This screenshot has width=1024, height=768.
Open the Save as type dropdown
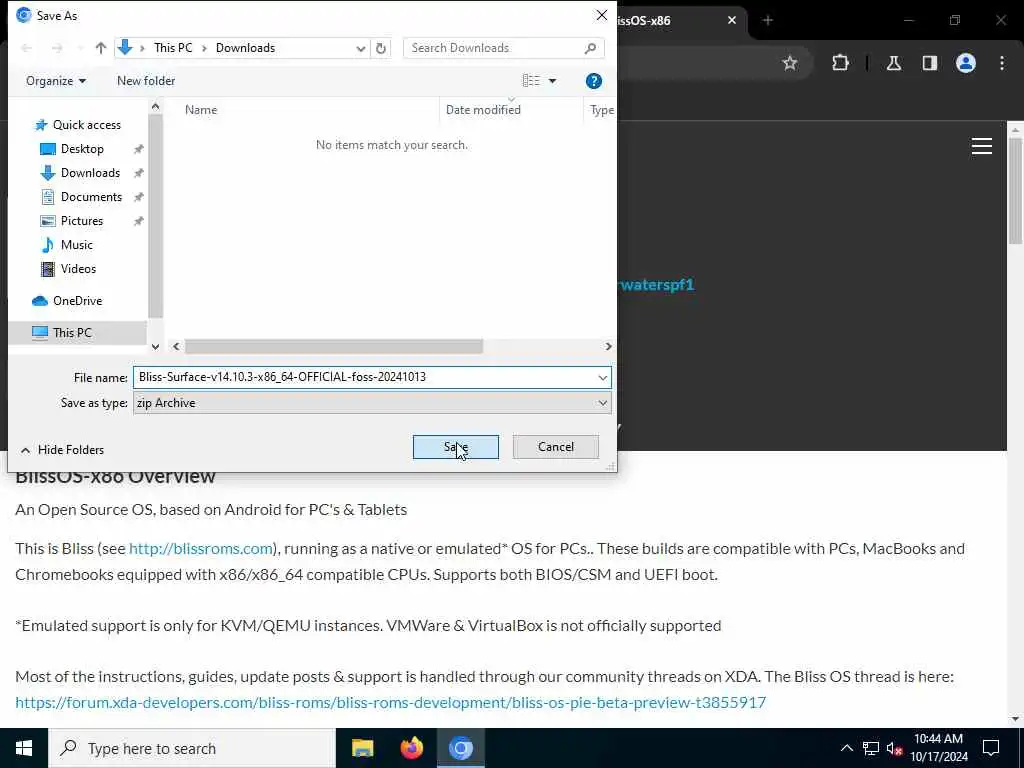(x=372, y=403)
